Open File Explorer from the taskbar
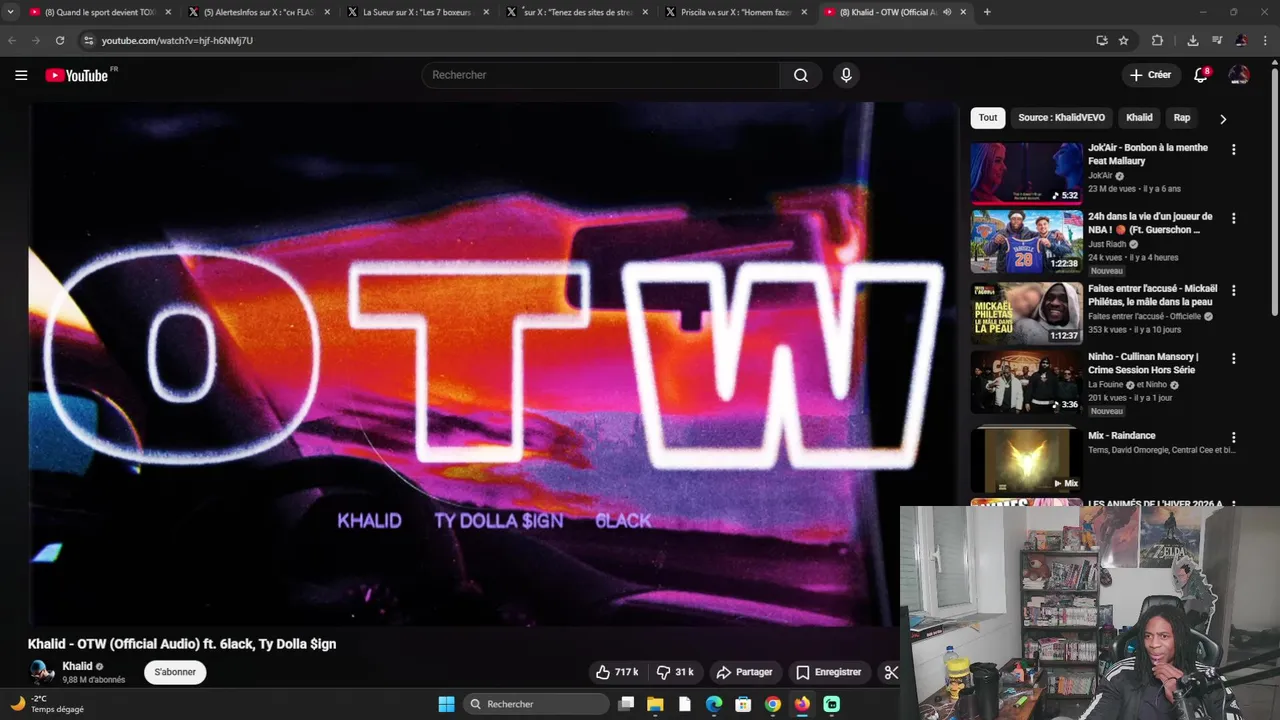The height and width of the screenshot is (720, 1280). point(655,704)
